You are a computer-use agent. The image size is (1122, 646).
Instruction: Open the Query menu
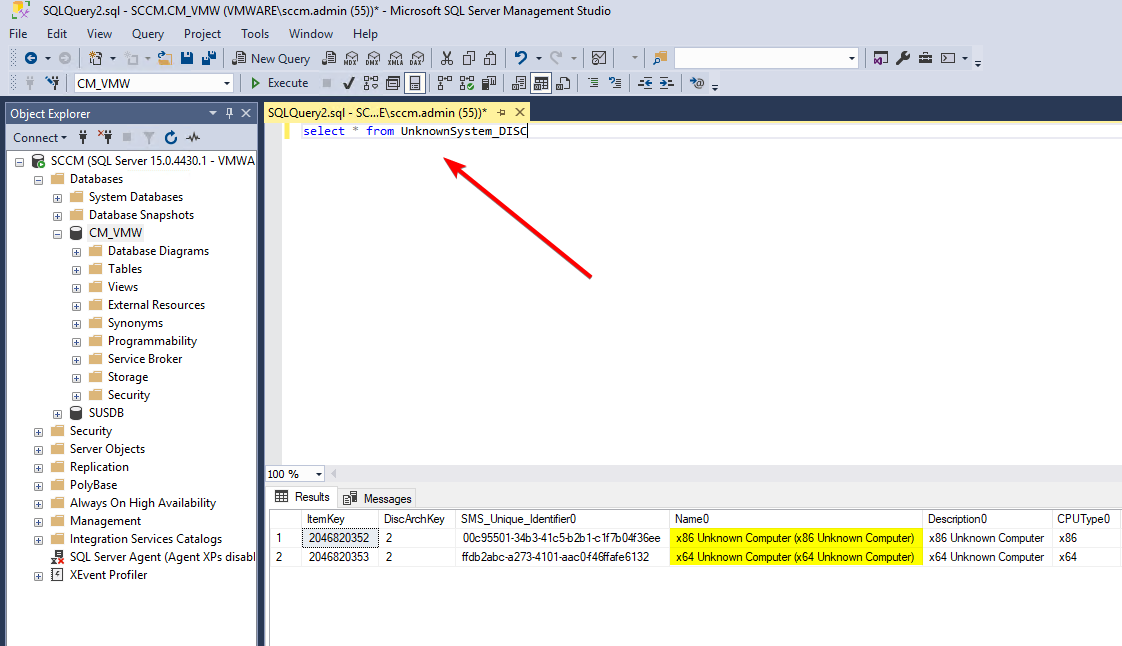coord(148,34)
